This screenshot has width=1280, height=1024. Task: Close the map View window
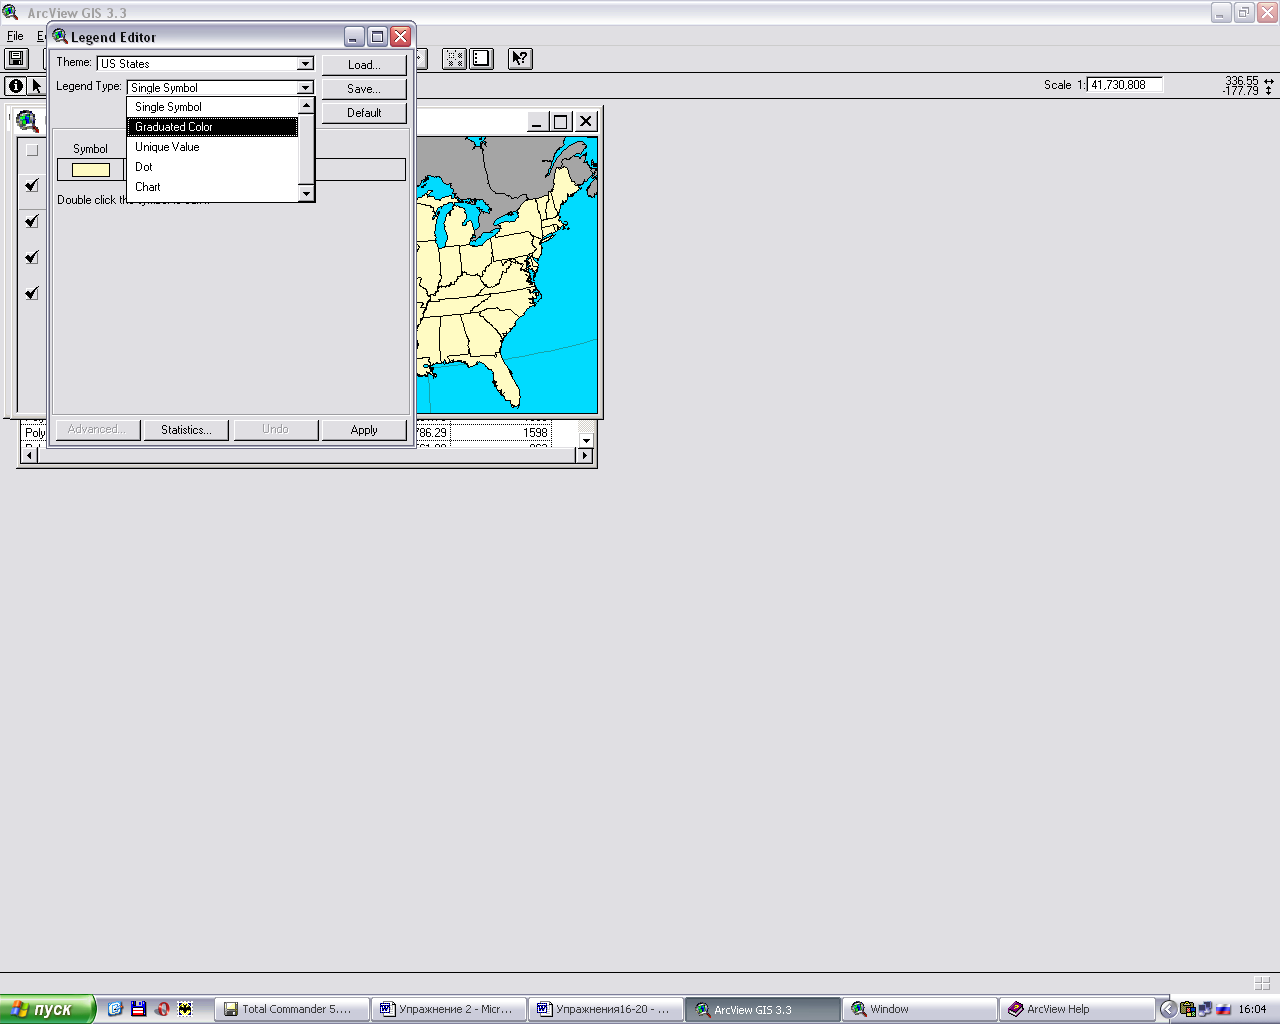(x=586, y=122)
